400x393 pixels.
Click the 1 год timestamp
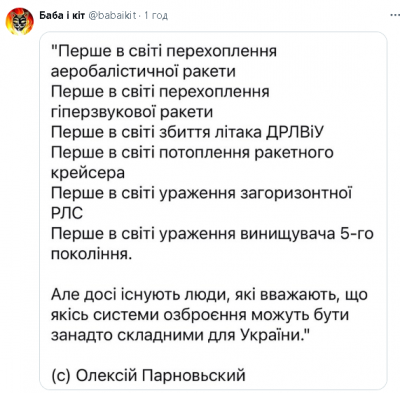[x=156, y=15]
